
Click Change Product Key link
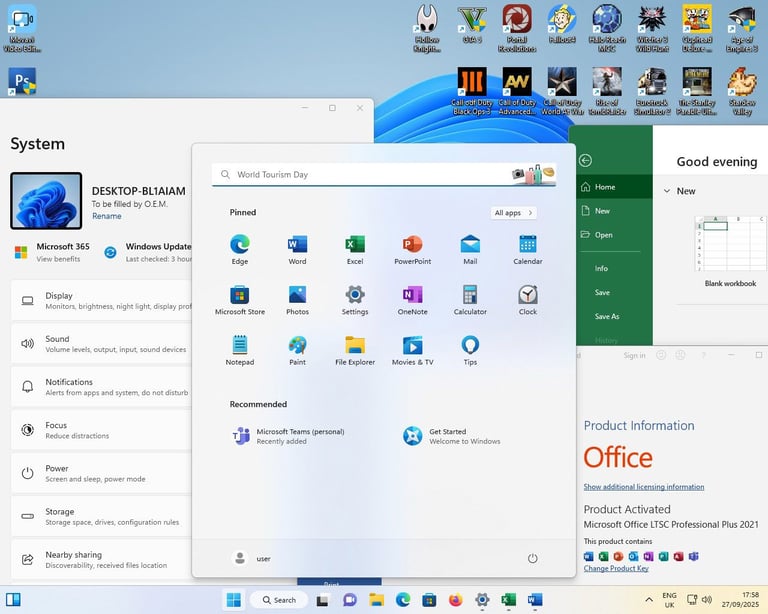(616, 568)
